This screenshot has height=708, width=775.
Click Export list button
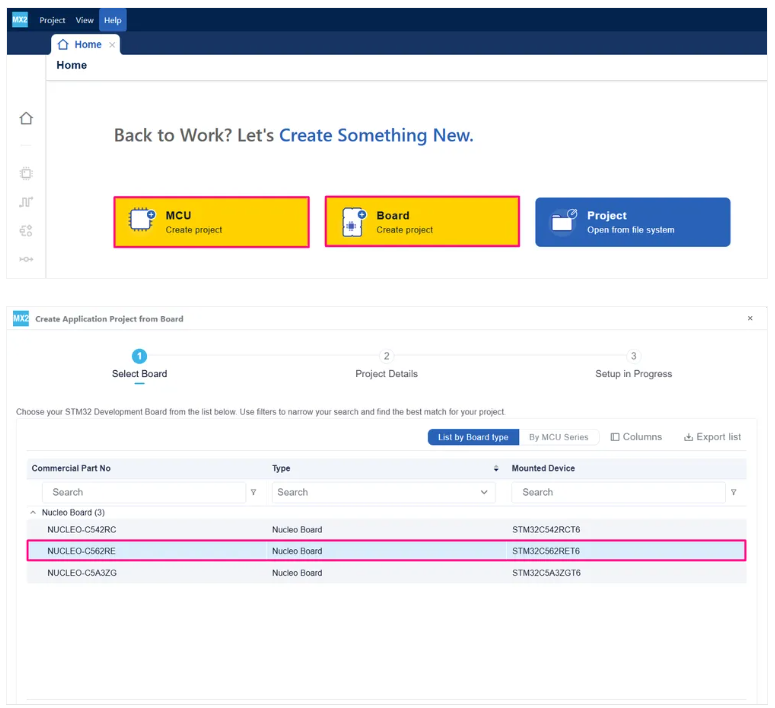point(712,437)
